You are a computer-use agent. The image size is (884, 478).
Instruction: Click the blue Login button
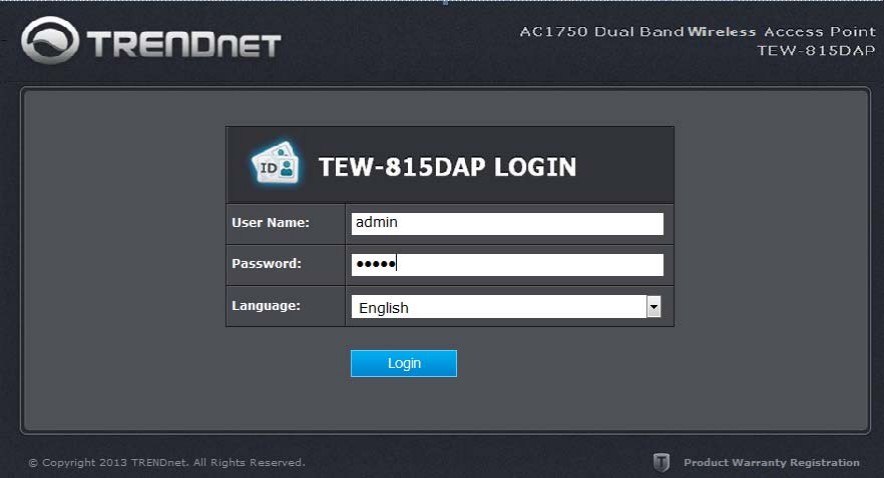tap(404, 363)
